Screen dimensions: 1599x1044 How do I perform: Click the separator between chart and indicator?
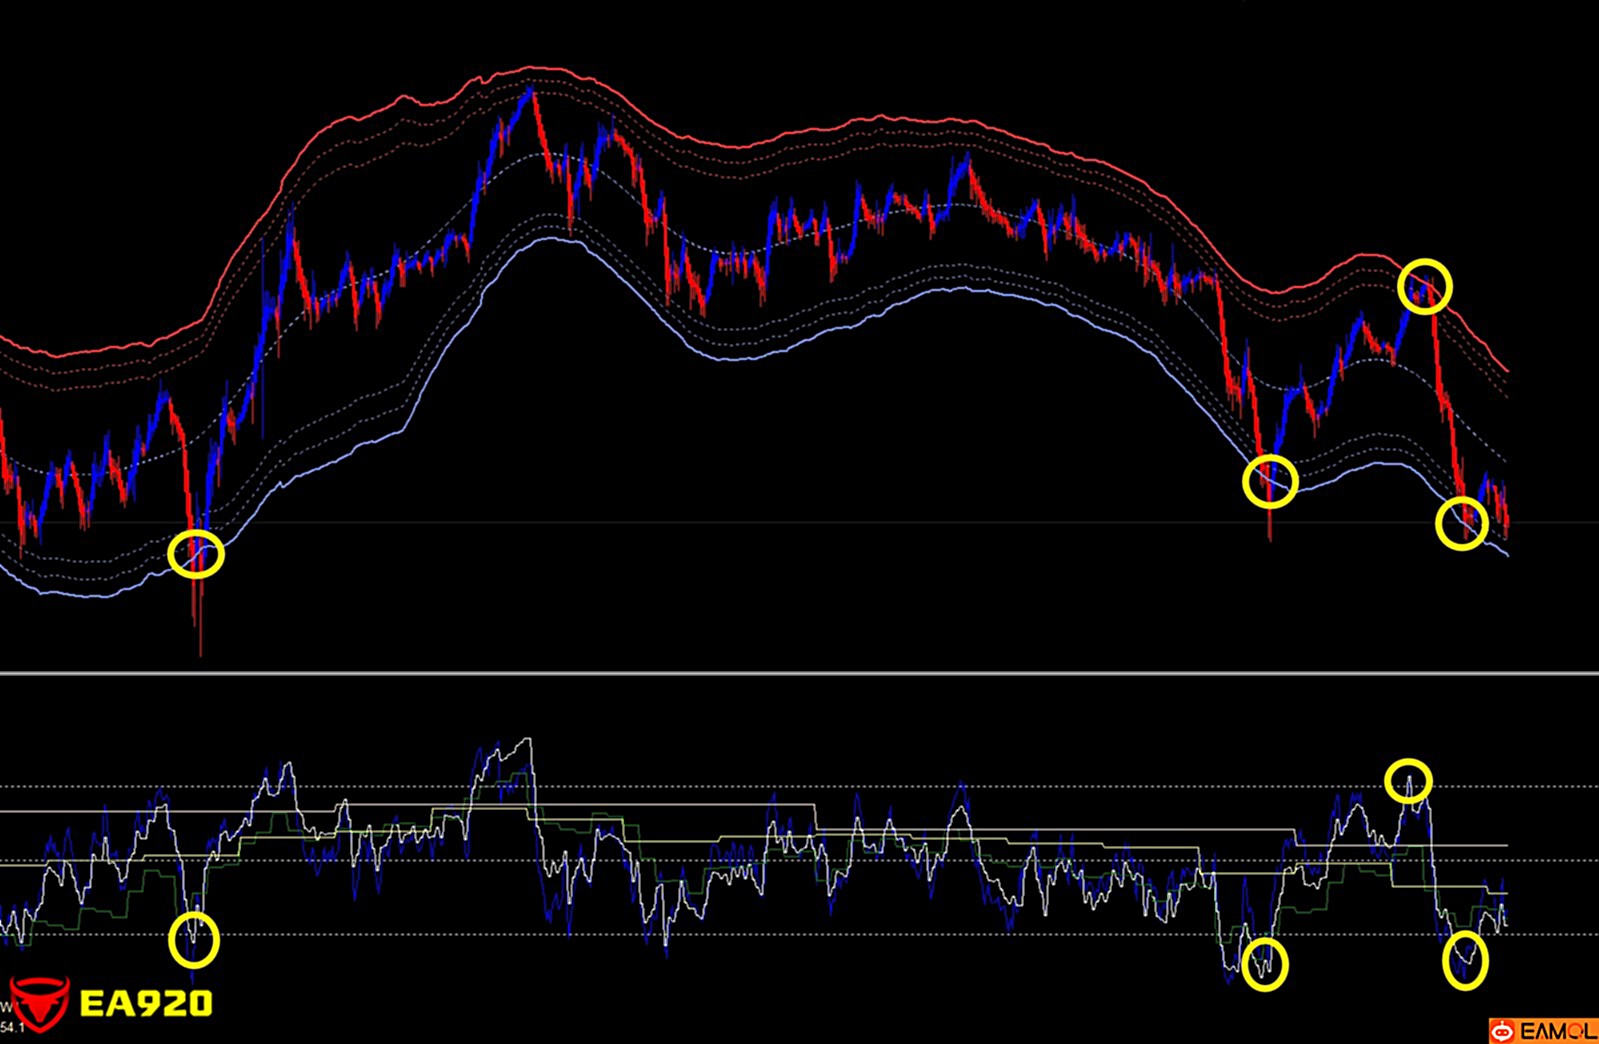click(x=800, y=673)
